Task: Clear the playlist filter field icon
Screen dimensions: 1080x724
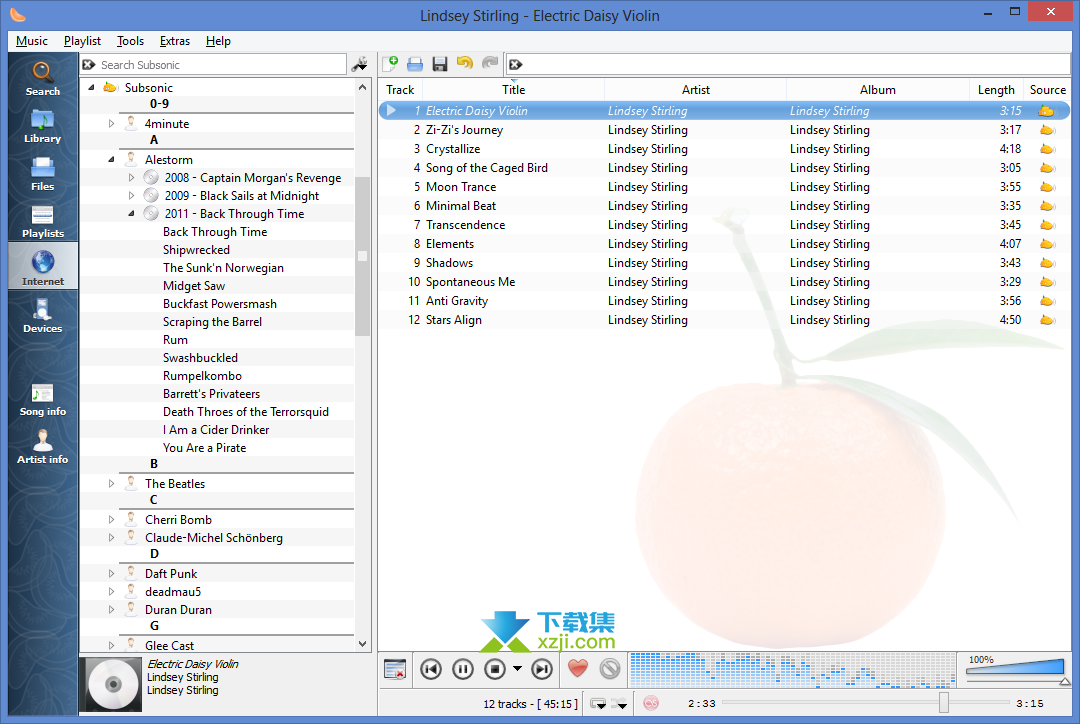Action: click(x=516, y=65)
